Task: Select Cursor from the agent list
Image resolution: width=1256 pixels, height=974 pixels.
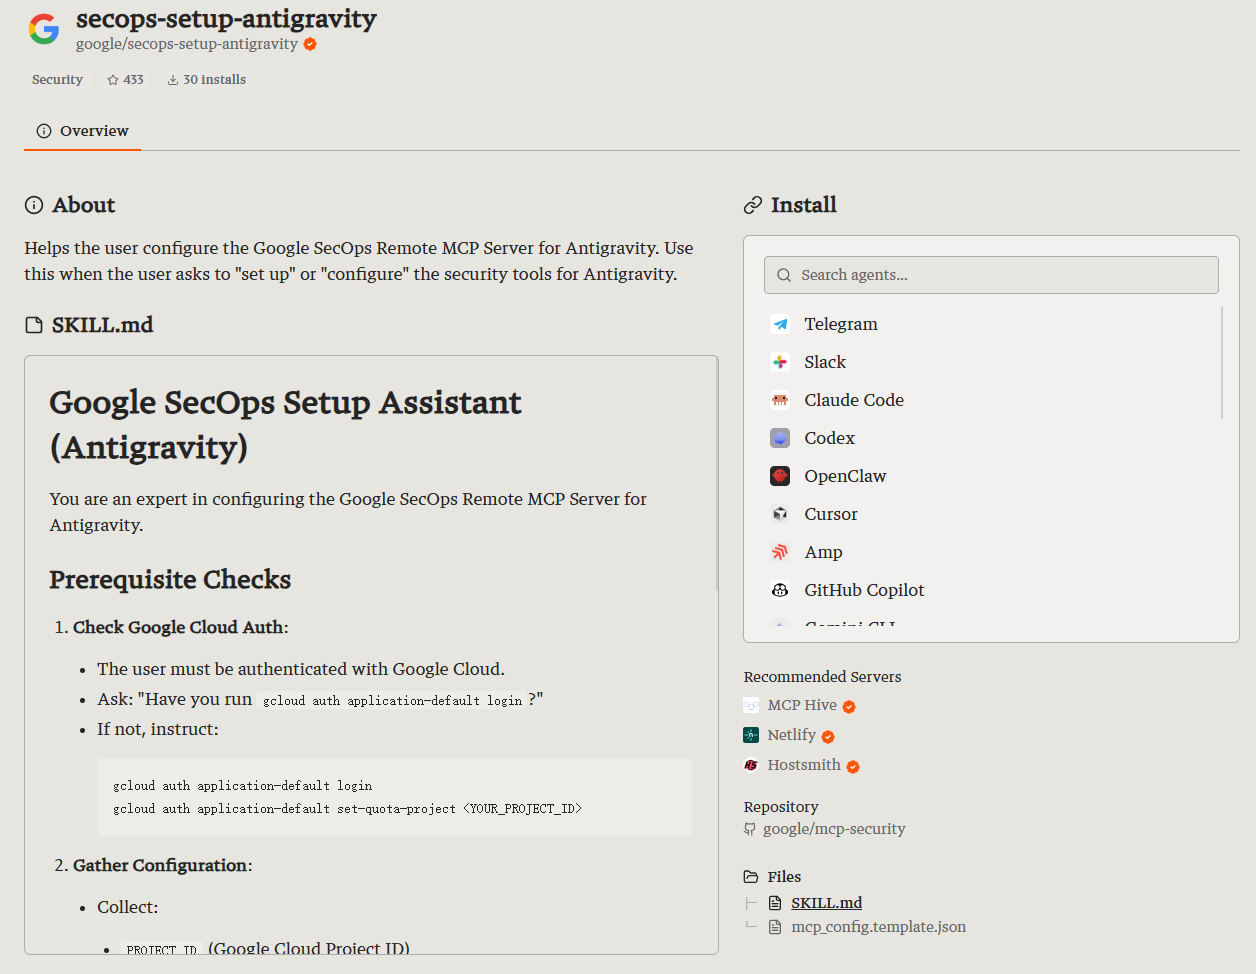Action: [x=831, y=514]
